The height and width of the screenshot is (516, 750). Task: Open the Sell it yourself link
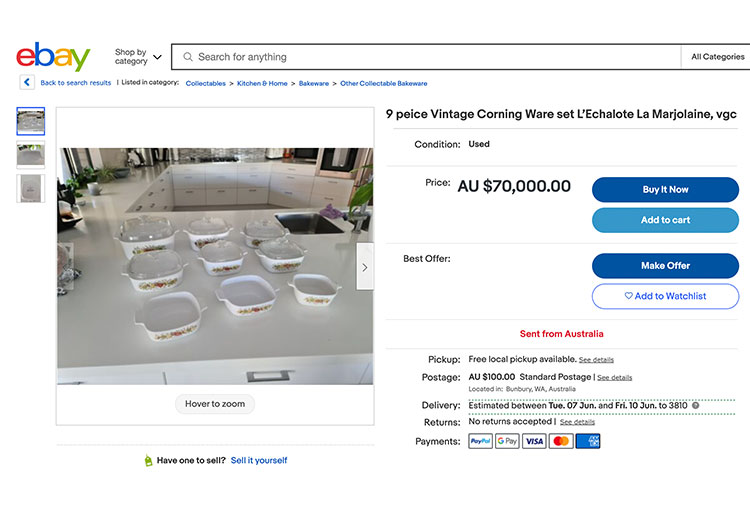pos(259,460)
